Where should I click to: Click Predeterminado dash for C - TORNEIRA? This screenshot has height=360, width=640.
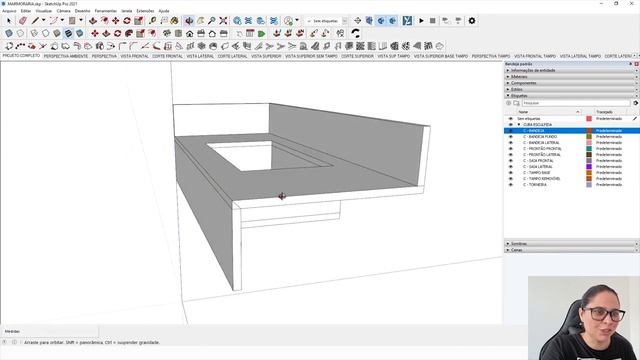609,184
